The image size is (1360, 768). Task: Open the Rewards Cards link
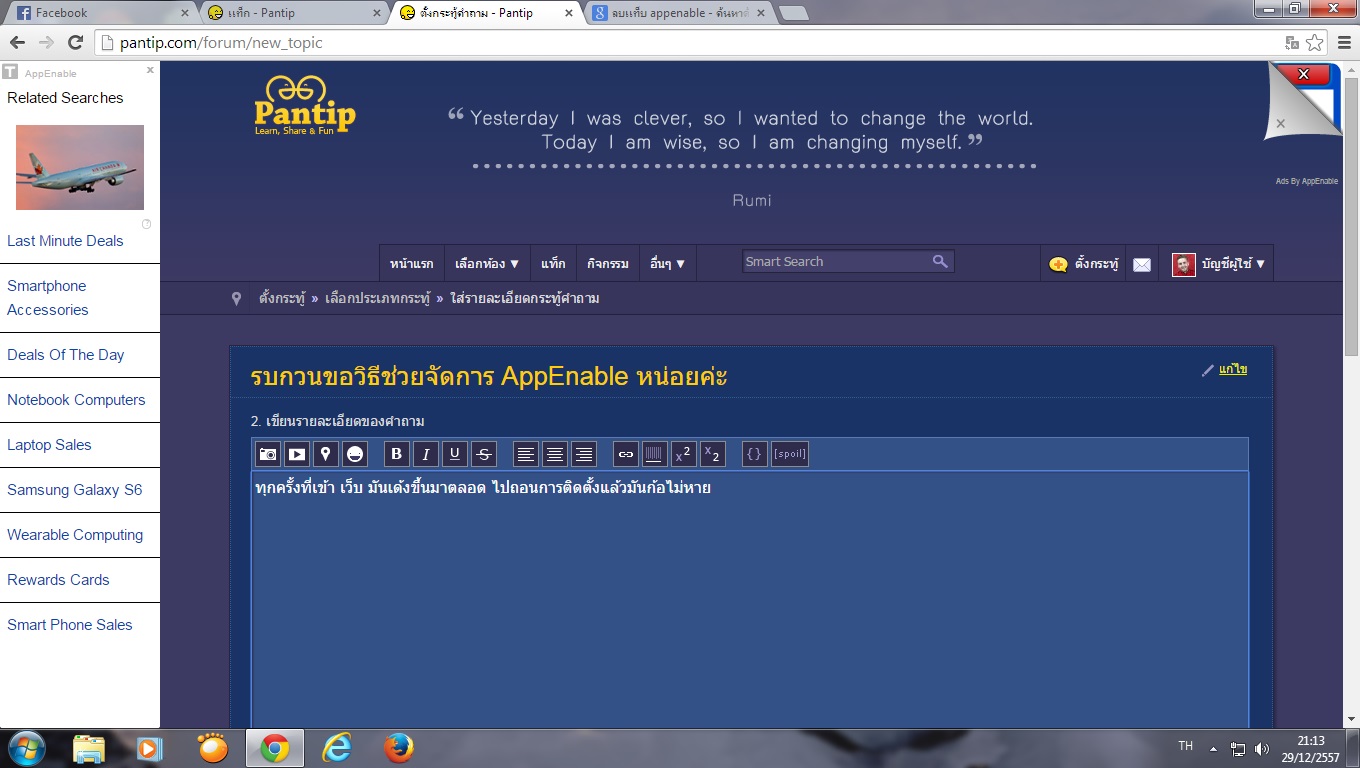58,580
